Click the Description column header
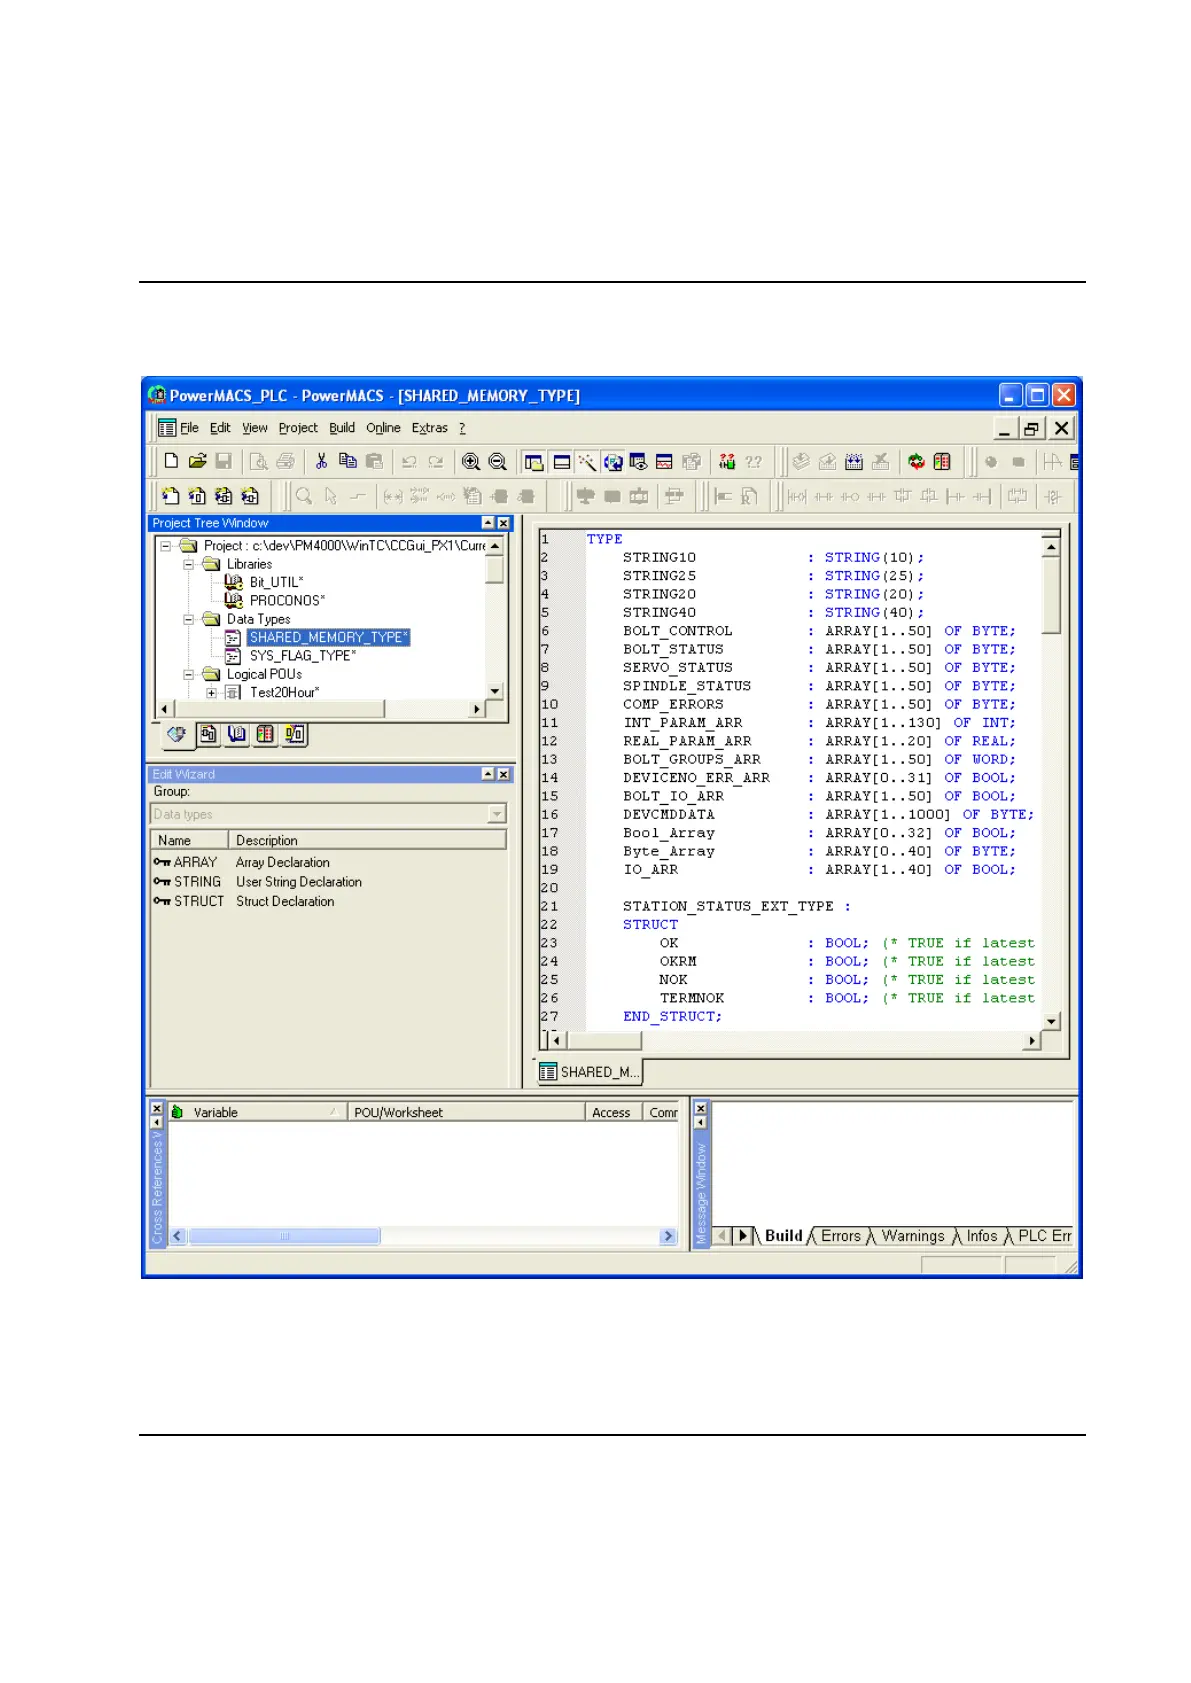This screenshot has width=1191, height=1683. [x=367, y=840]
